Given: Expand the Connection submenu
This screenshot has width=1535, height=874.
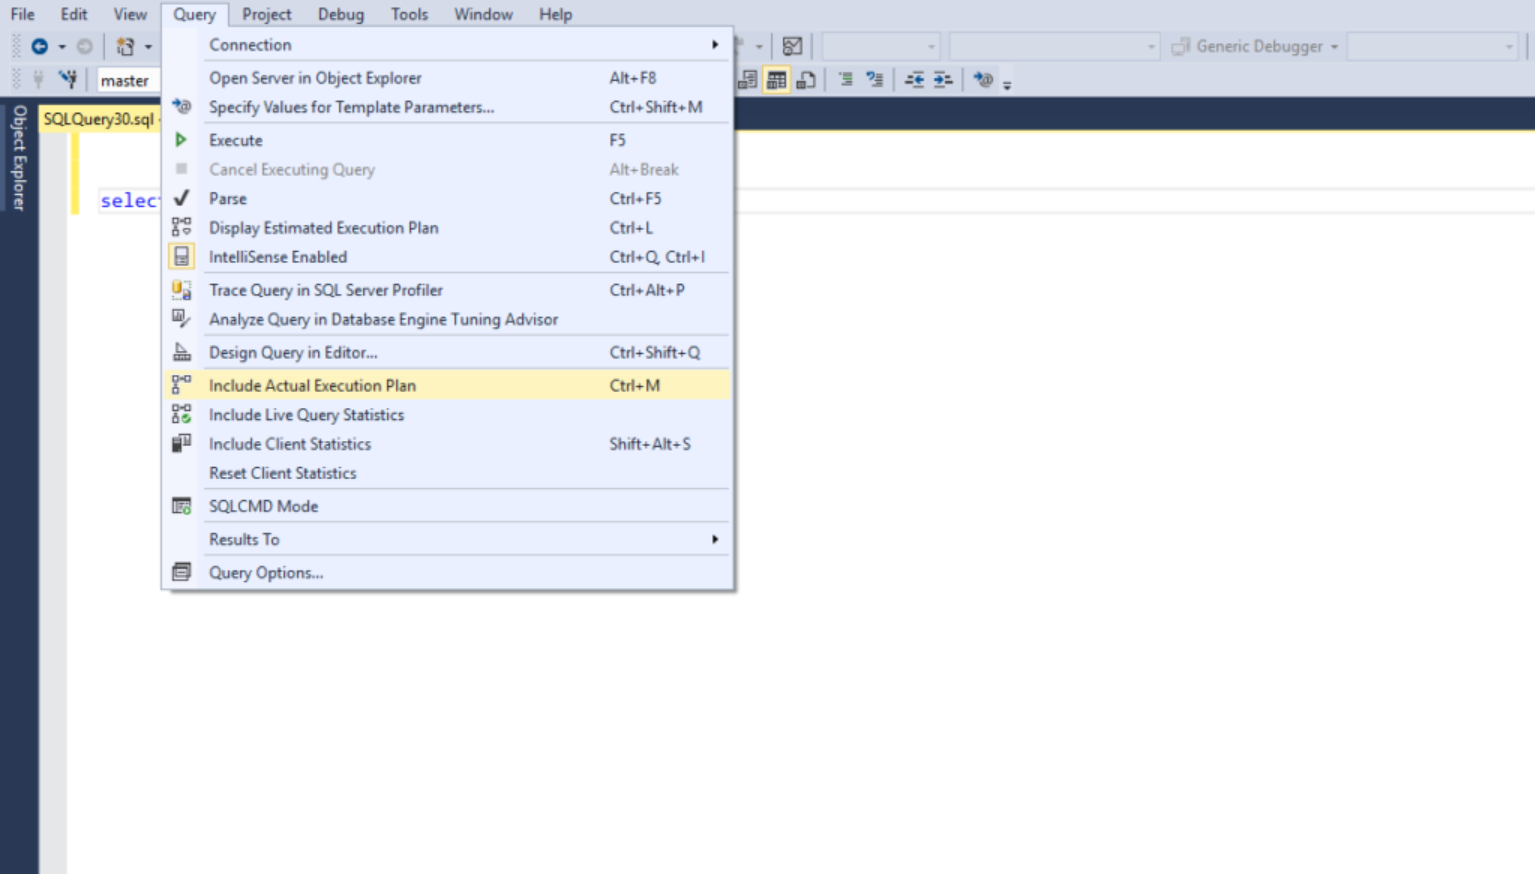Looking at the screenshot, I should pyautogui.click(x=447, y=44).
